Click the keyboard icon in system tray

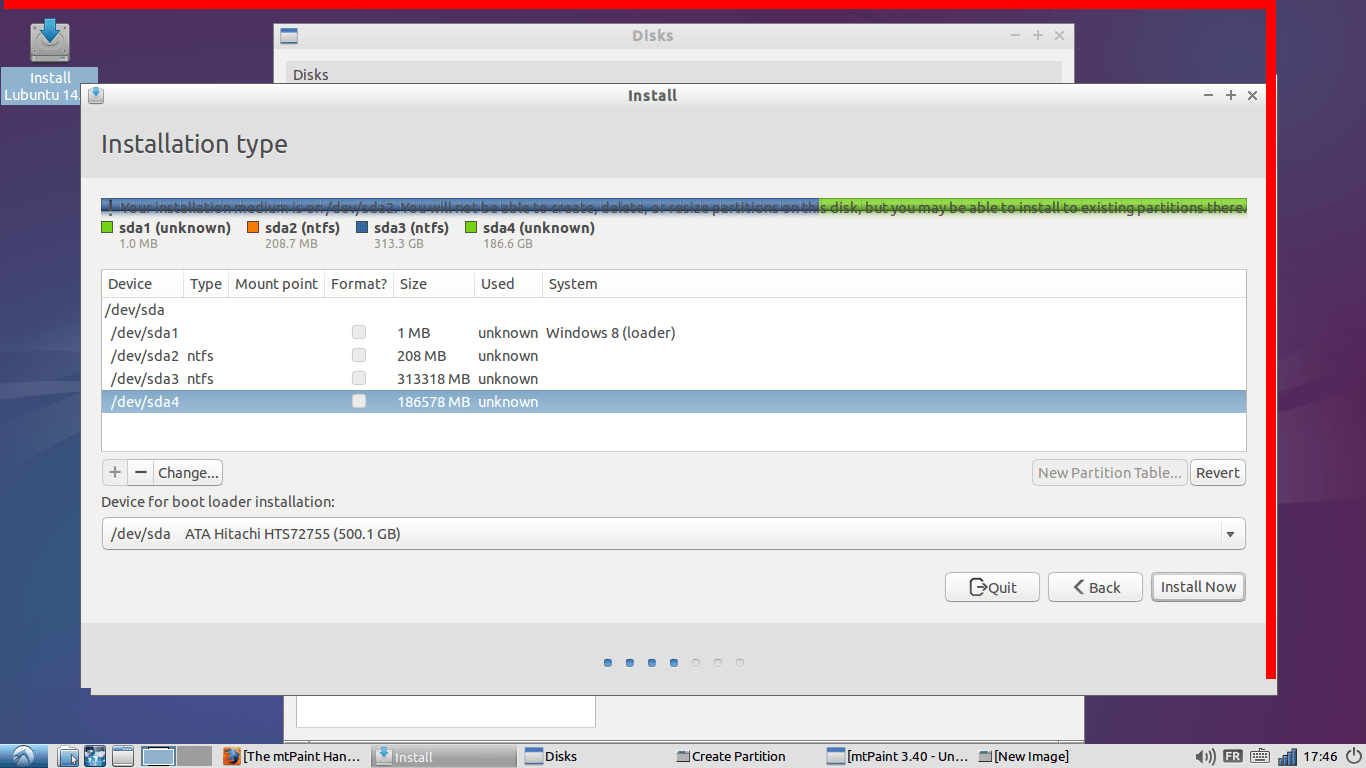point(1260,756)
